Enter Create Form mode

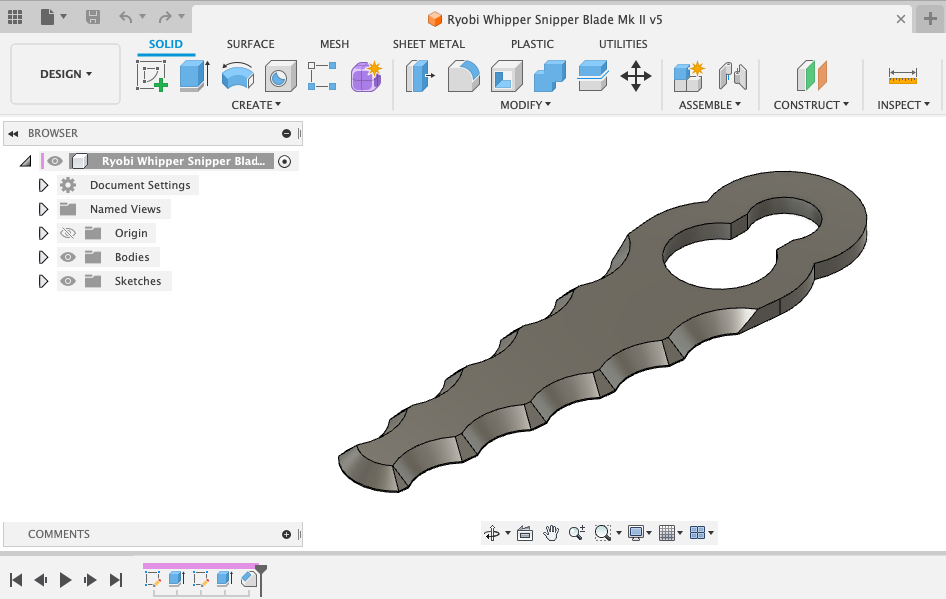coord(365,76)
